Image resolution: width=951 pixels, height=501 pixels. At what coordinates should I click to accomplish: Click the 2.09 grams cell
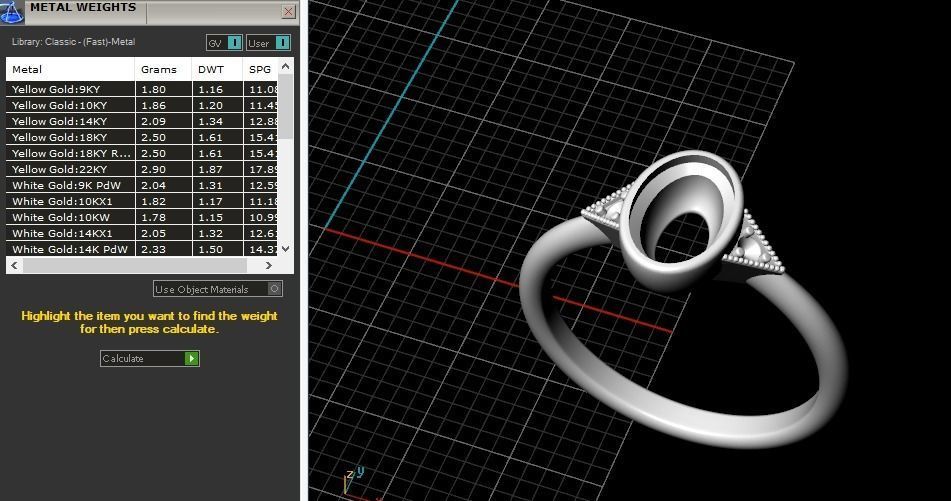click(x=163, y=121)
